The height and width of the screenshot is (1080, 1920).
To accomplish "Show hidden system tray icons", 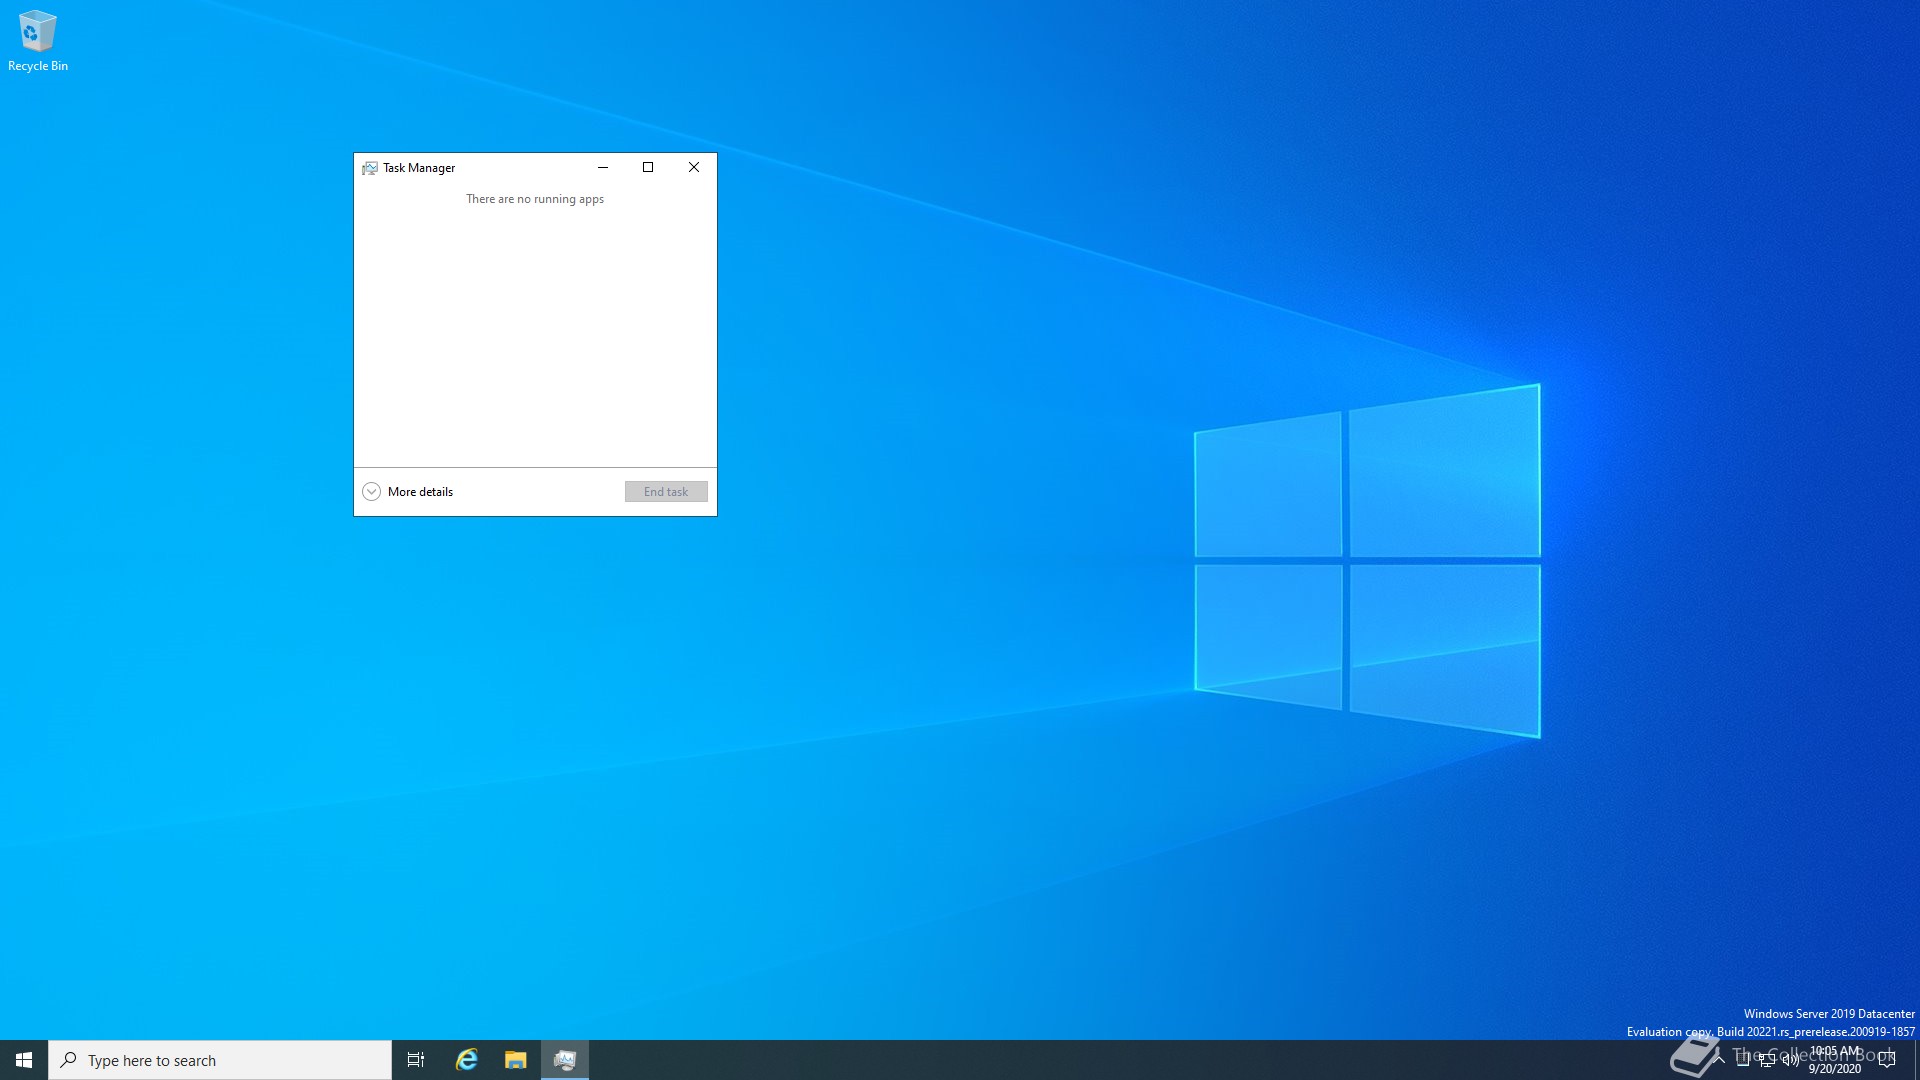I will (1719, 1060).
